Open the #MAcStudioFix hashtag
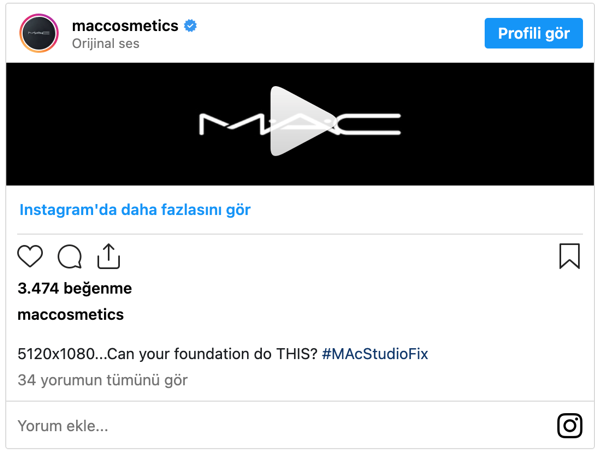Screen dimensions: 604x452 pos(375,354)
